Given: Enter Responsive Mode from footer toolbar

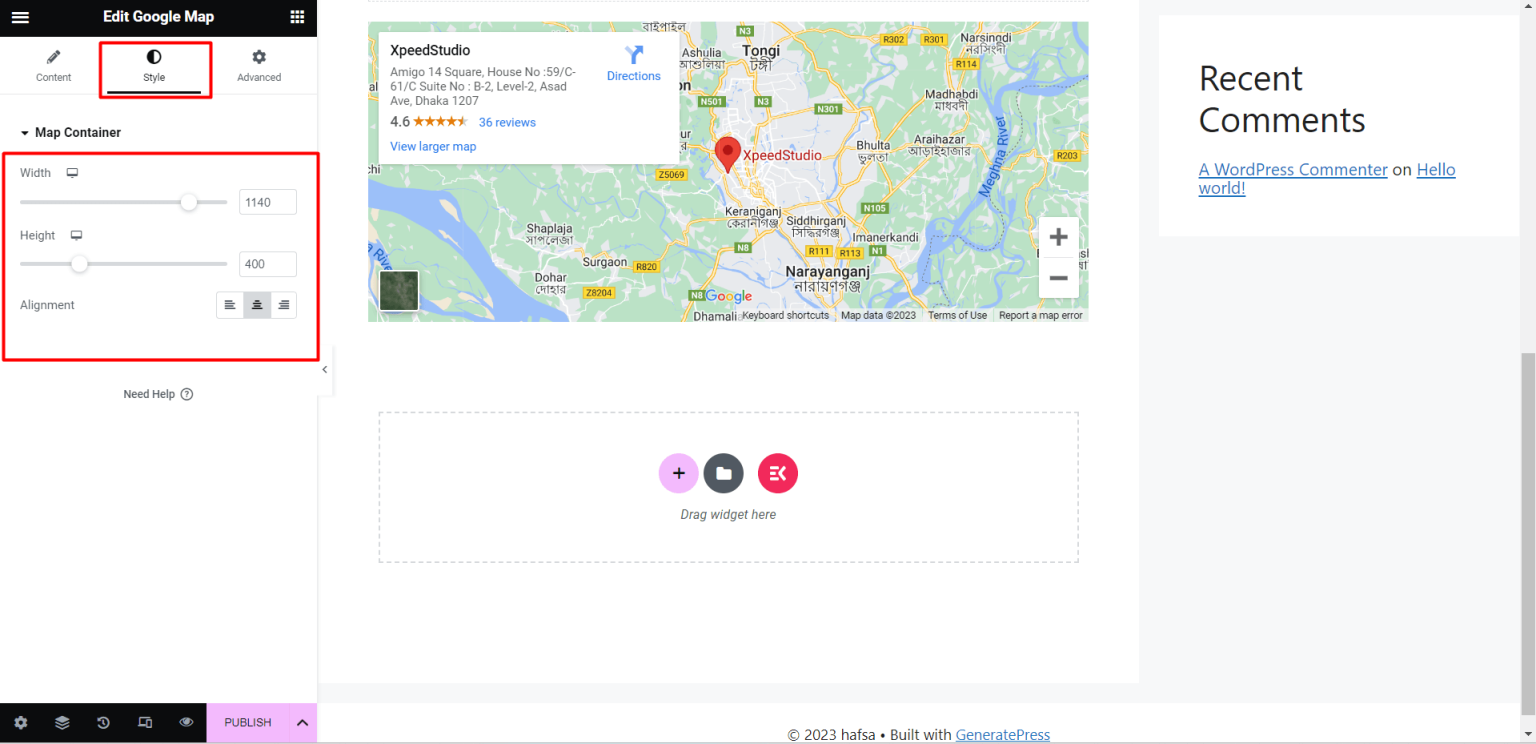Looking at the screenshot, I should [145, 722].
